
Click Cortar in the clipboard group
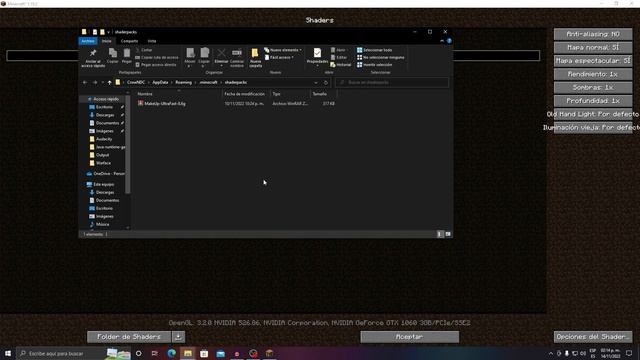144,50
